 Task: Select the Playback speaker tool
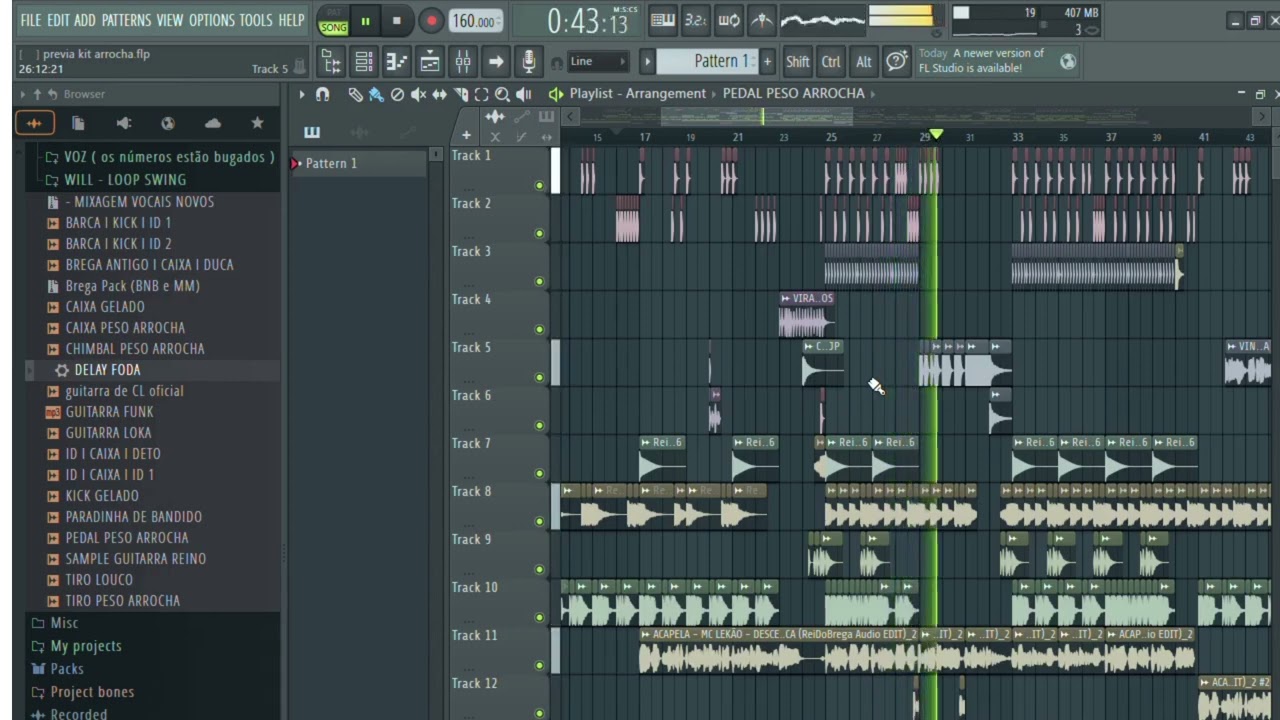pyautogui.click(x=523, y=94)
